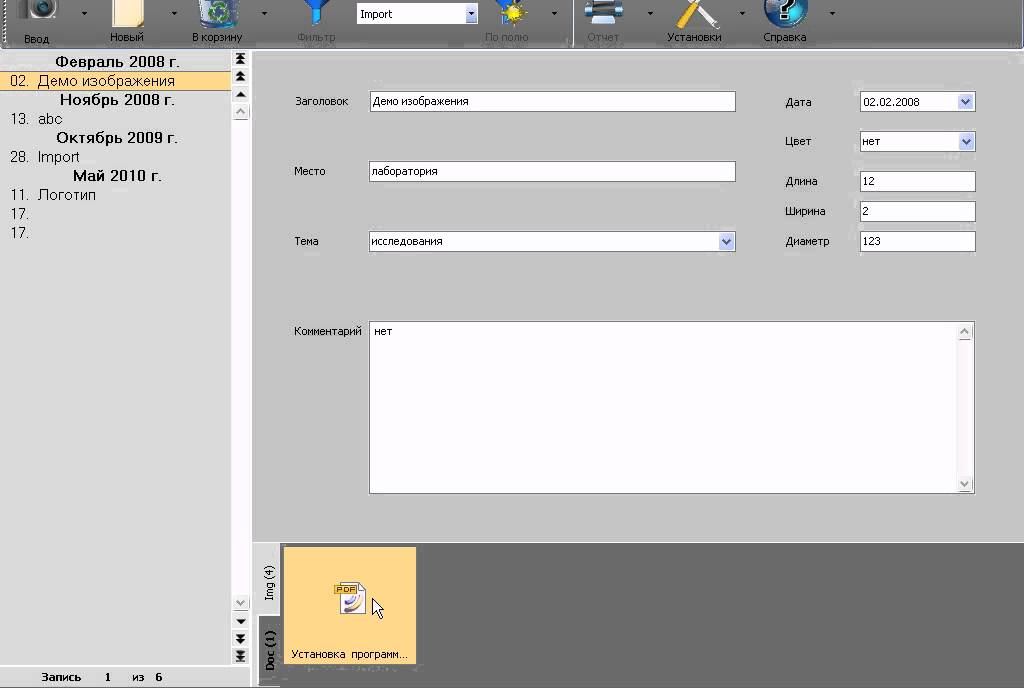Image resolution: width=1024 pixels, height=688 pixels.
Task: Expand the arrow beside Справка
Action: (x=832, y=13)
